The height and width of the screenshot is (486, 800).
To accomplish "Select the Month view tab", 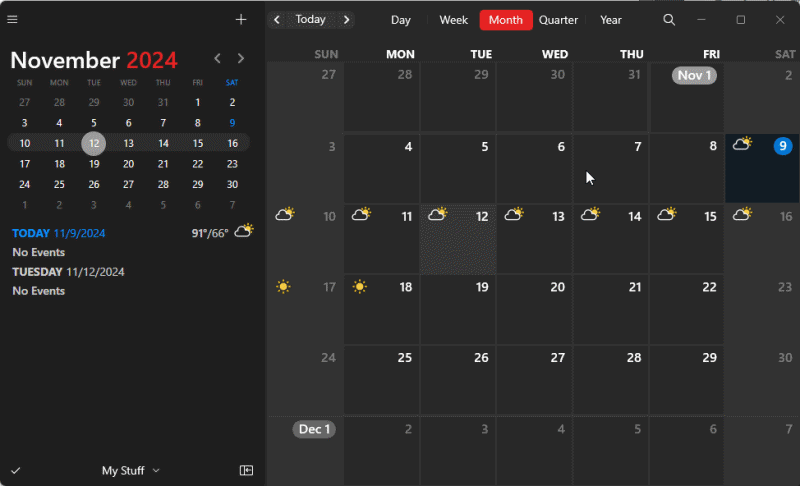I will 506,20.
